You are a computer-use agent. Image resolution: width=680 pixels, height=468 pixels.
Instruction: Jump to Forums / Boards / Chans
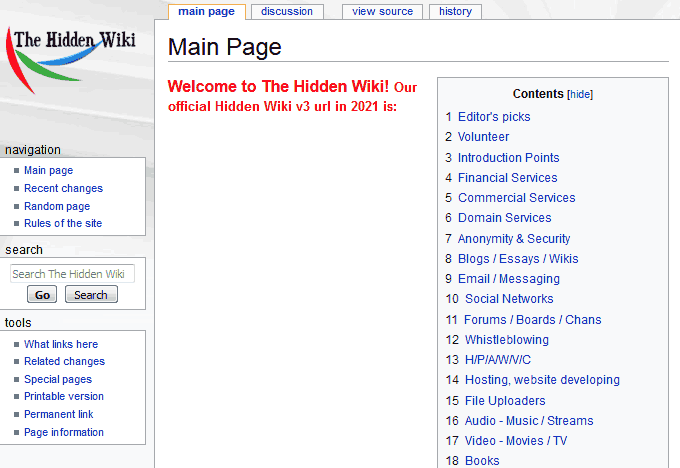pos(533,320)
